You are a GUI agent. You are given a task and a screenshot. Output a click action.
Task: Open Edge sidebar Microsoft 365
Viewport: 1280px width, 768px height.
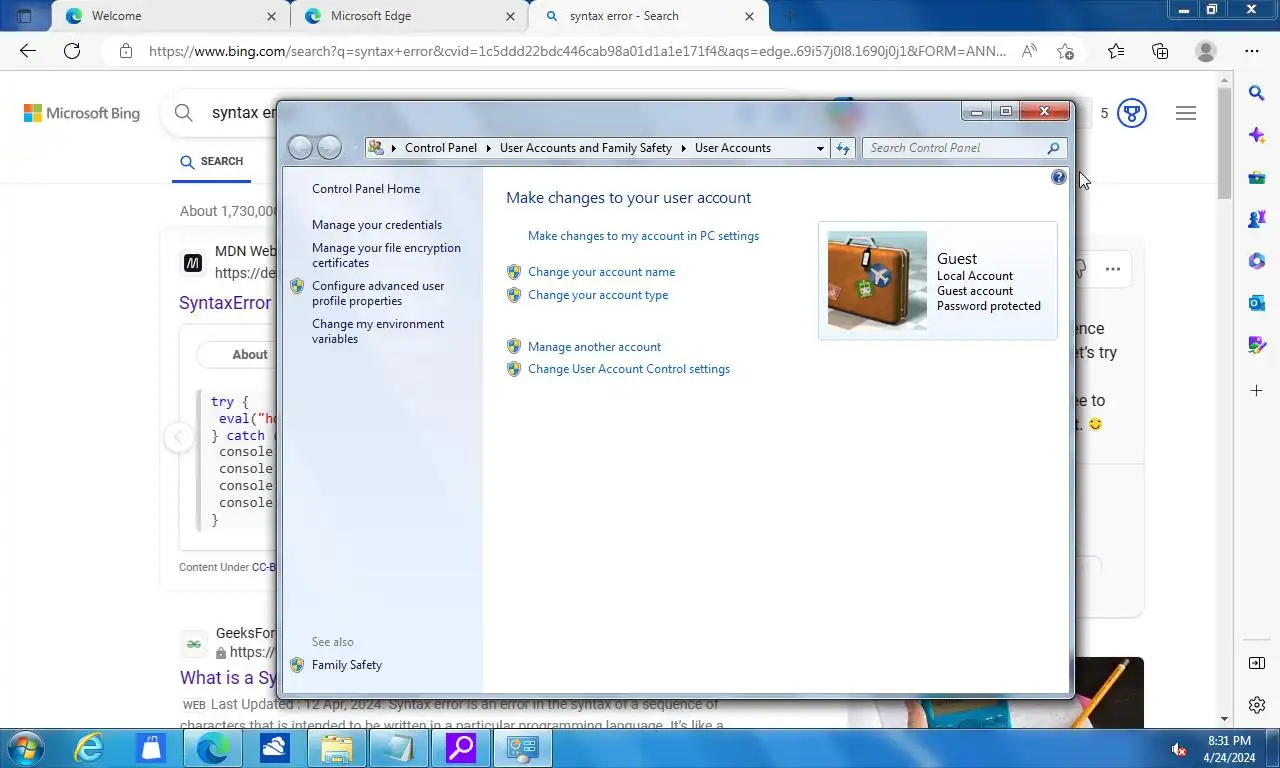pyautogui.click(x=1257, y=261)
